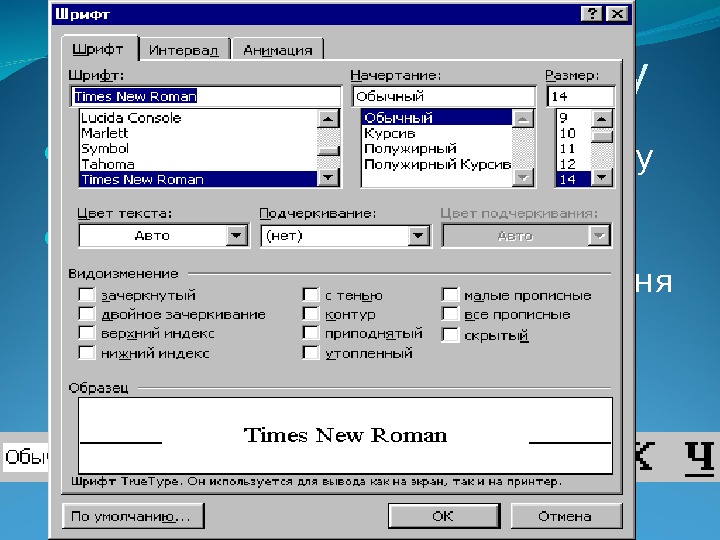Enable контур outline checkbox
Viewport: 720px width, 540px height.
(x=310, y=314)
